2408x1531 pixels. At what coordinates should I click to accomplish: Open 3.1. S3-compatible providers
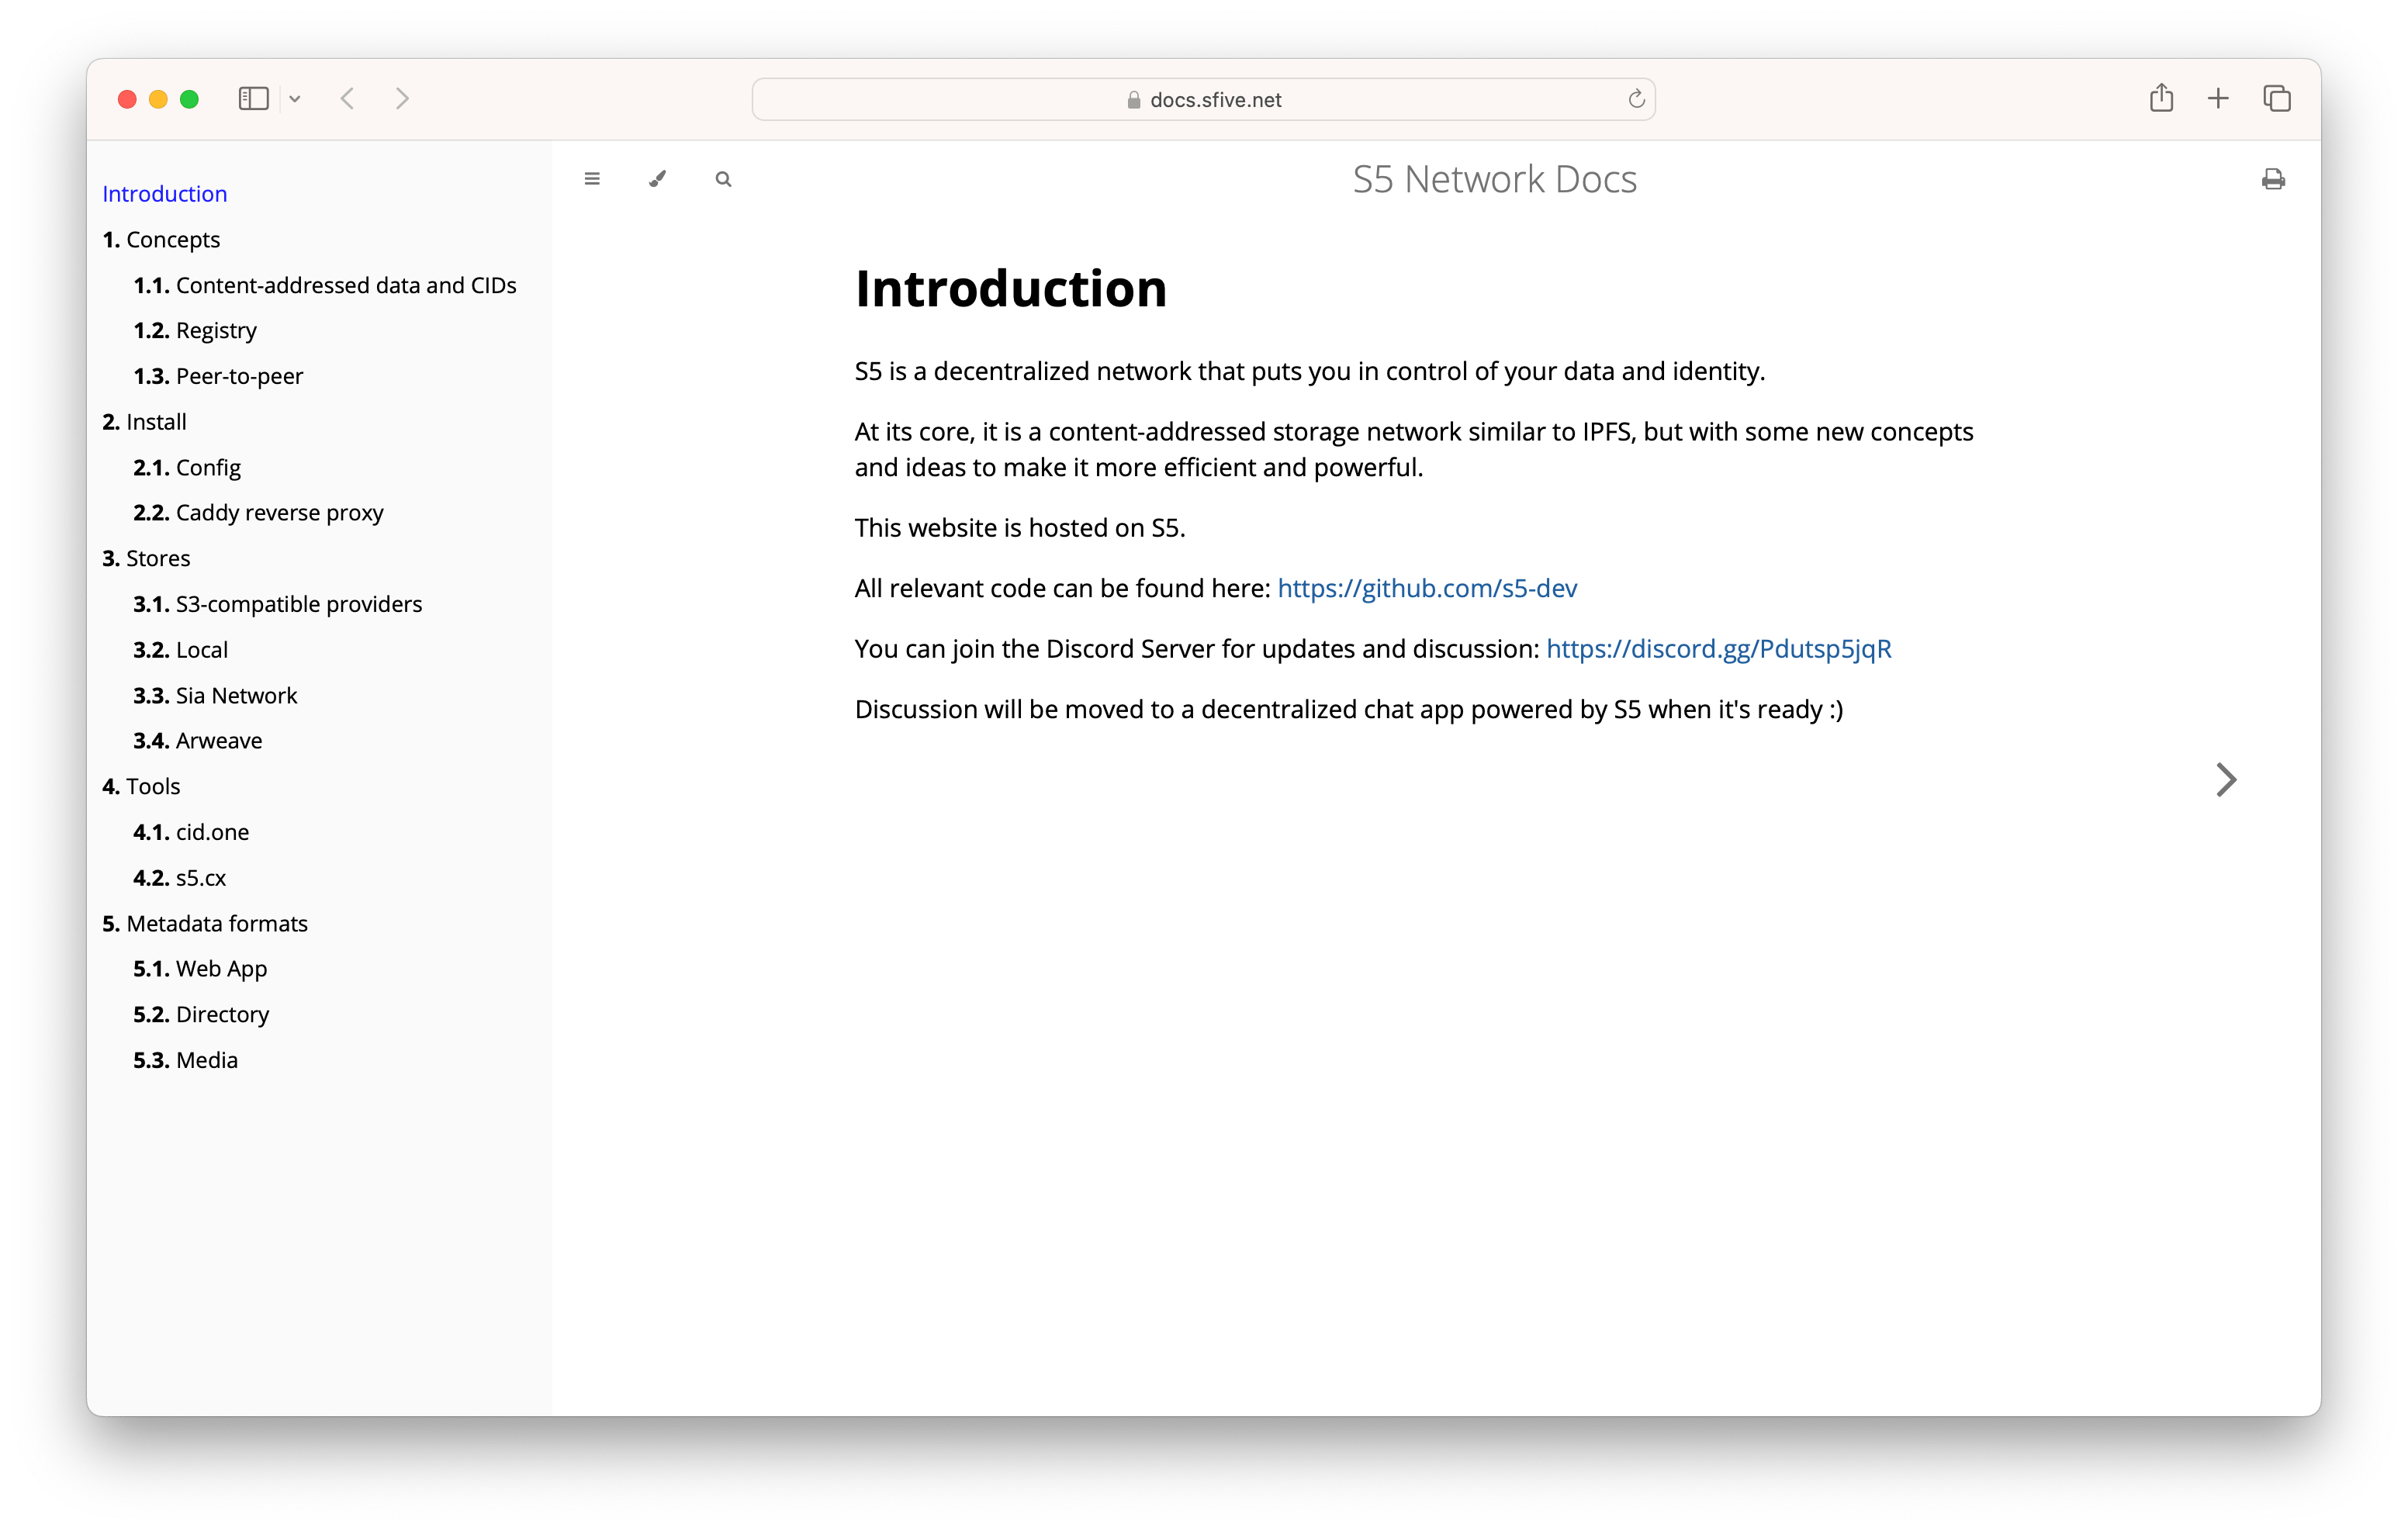click(x=278, y=604)
